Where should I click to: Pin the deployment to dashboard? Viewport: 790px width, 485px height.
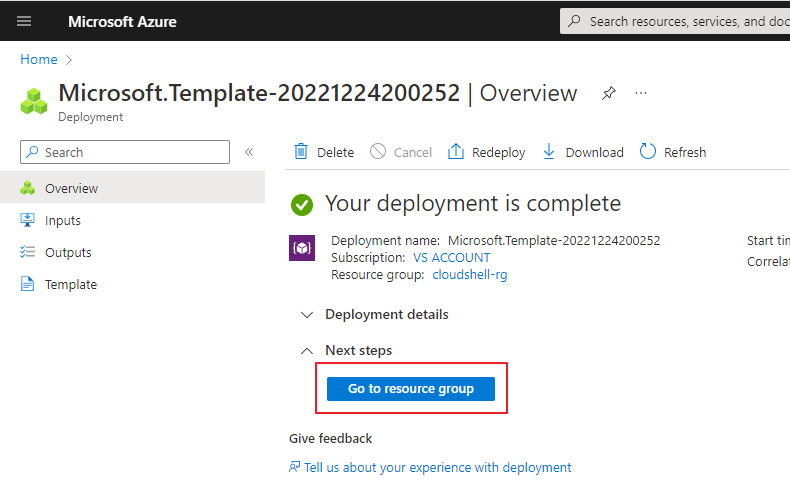(608, 93)
